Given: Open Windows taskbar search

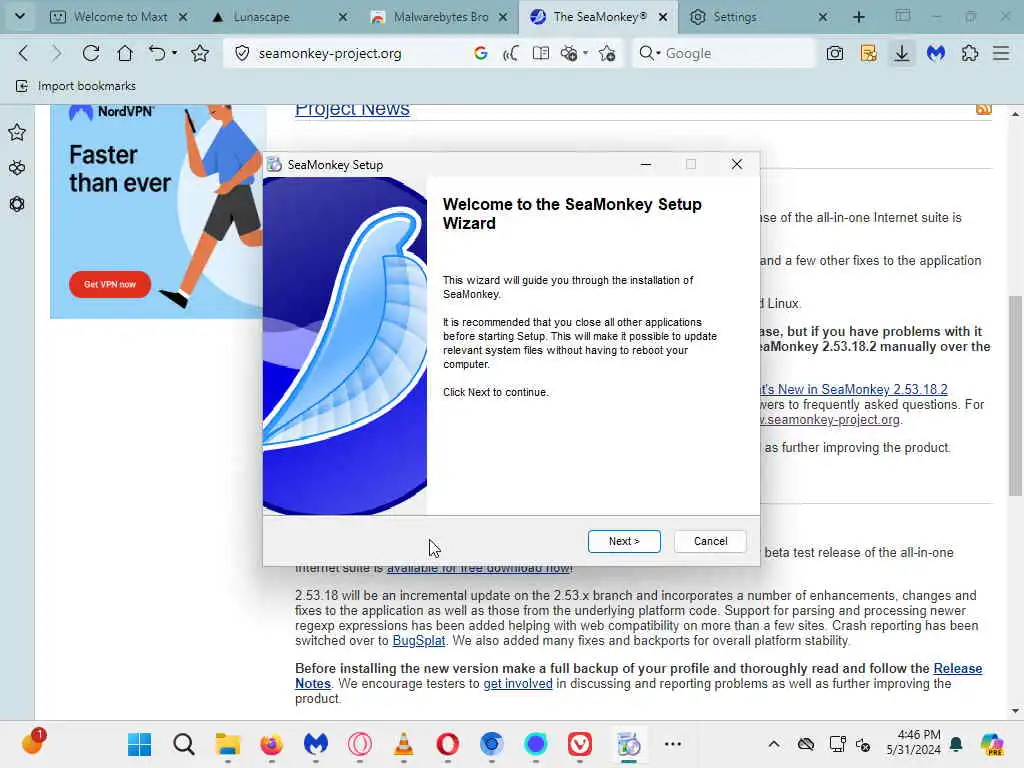Looking at the screenshot, I should [184, 744].
